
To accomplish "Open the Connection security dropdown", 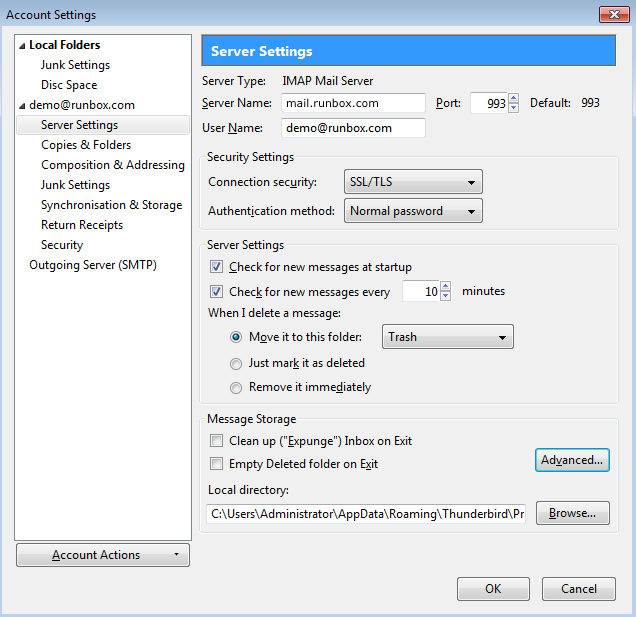I will (x=413, y=182).
